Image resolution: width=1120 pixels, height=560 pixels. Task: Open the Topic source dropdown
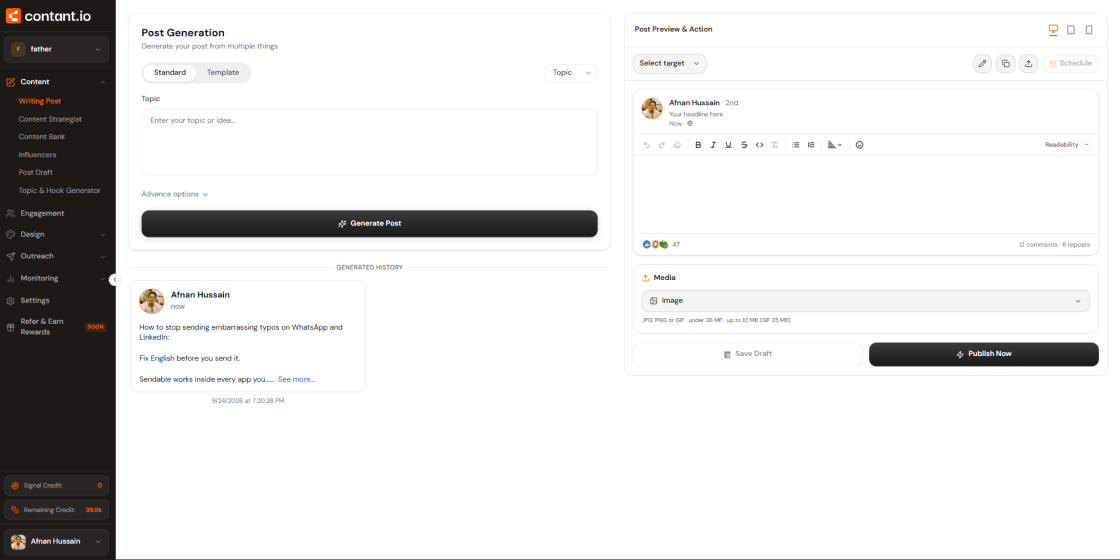click(x=571, y=73)
